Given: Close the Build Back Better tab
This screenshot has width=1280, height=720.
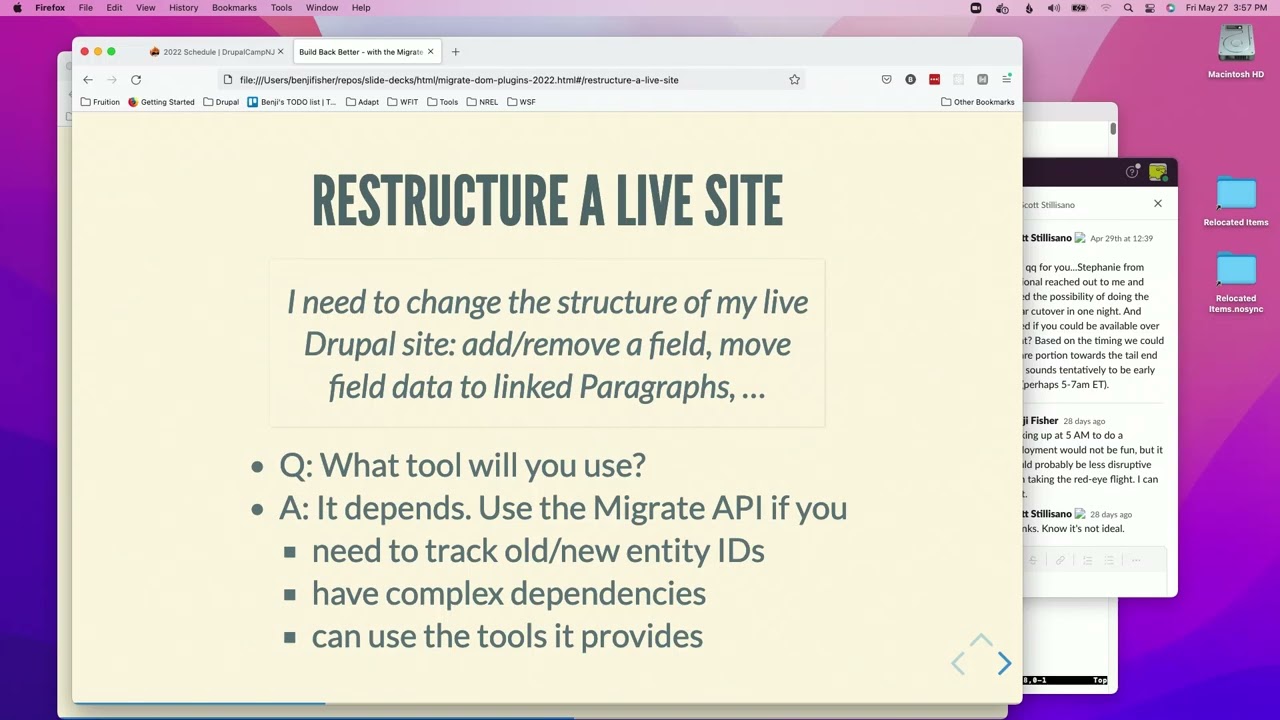Looking at the screenshot, I should point(431,52).
